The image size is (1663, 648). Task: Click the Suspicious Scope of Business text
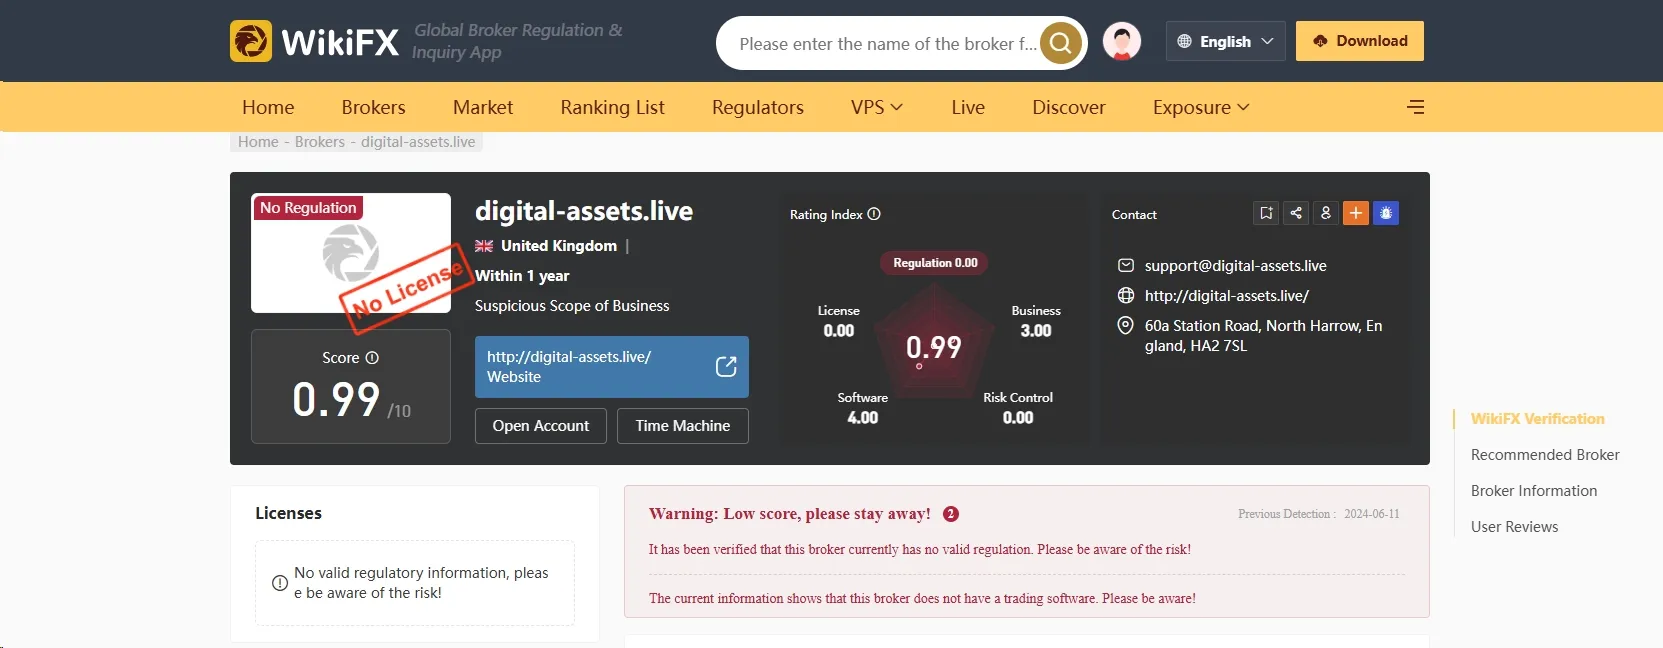[572, 306]
